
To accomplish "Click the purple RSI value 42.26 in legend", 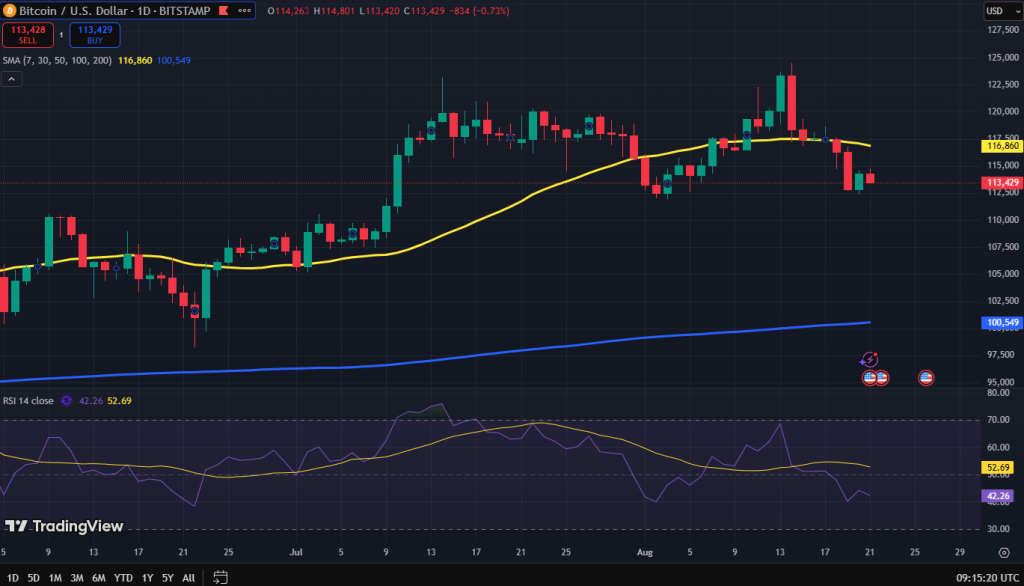I will tap(91, 400).
